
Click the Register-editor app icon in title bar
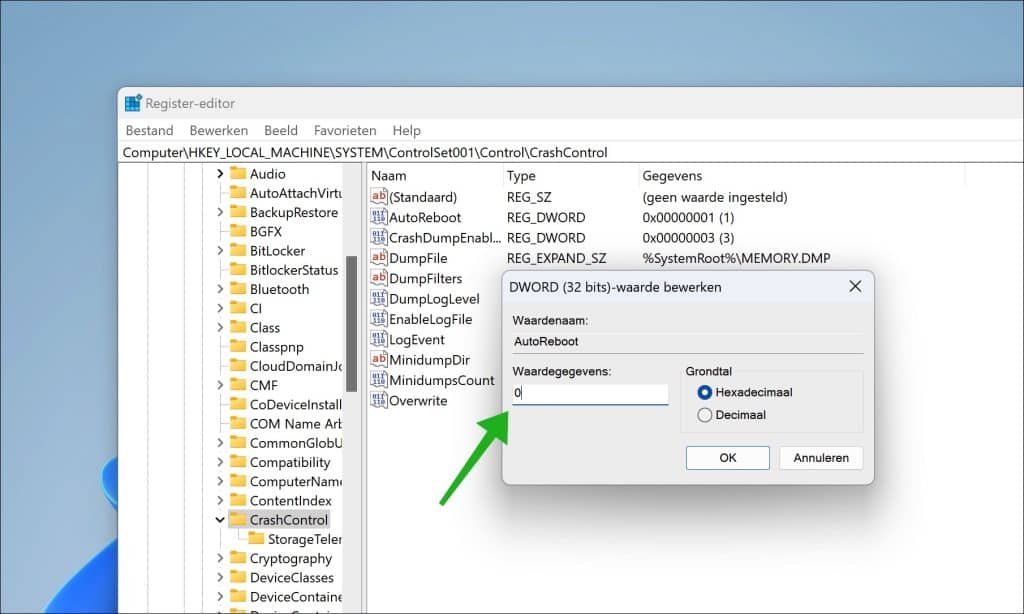(x=133, y=103)
